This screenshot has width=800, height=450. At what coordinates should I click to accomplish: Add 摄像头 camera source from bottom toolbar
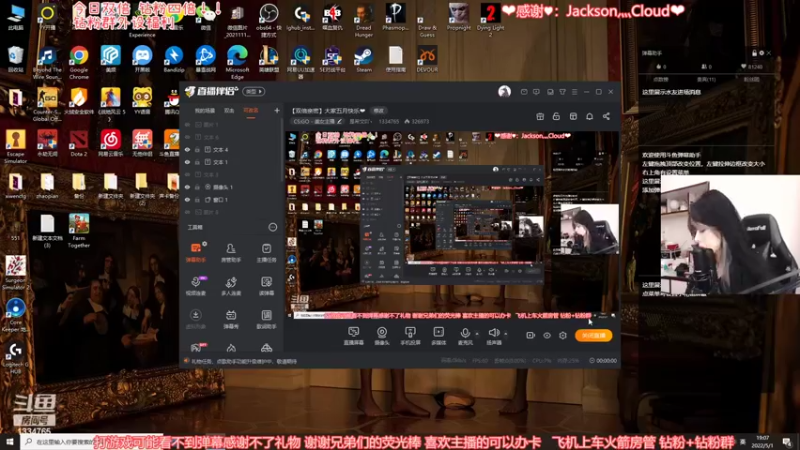(x=382, y=336)
